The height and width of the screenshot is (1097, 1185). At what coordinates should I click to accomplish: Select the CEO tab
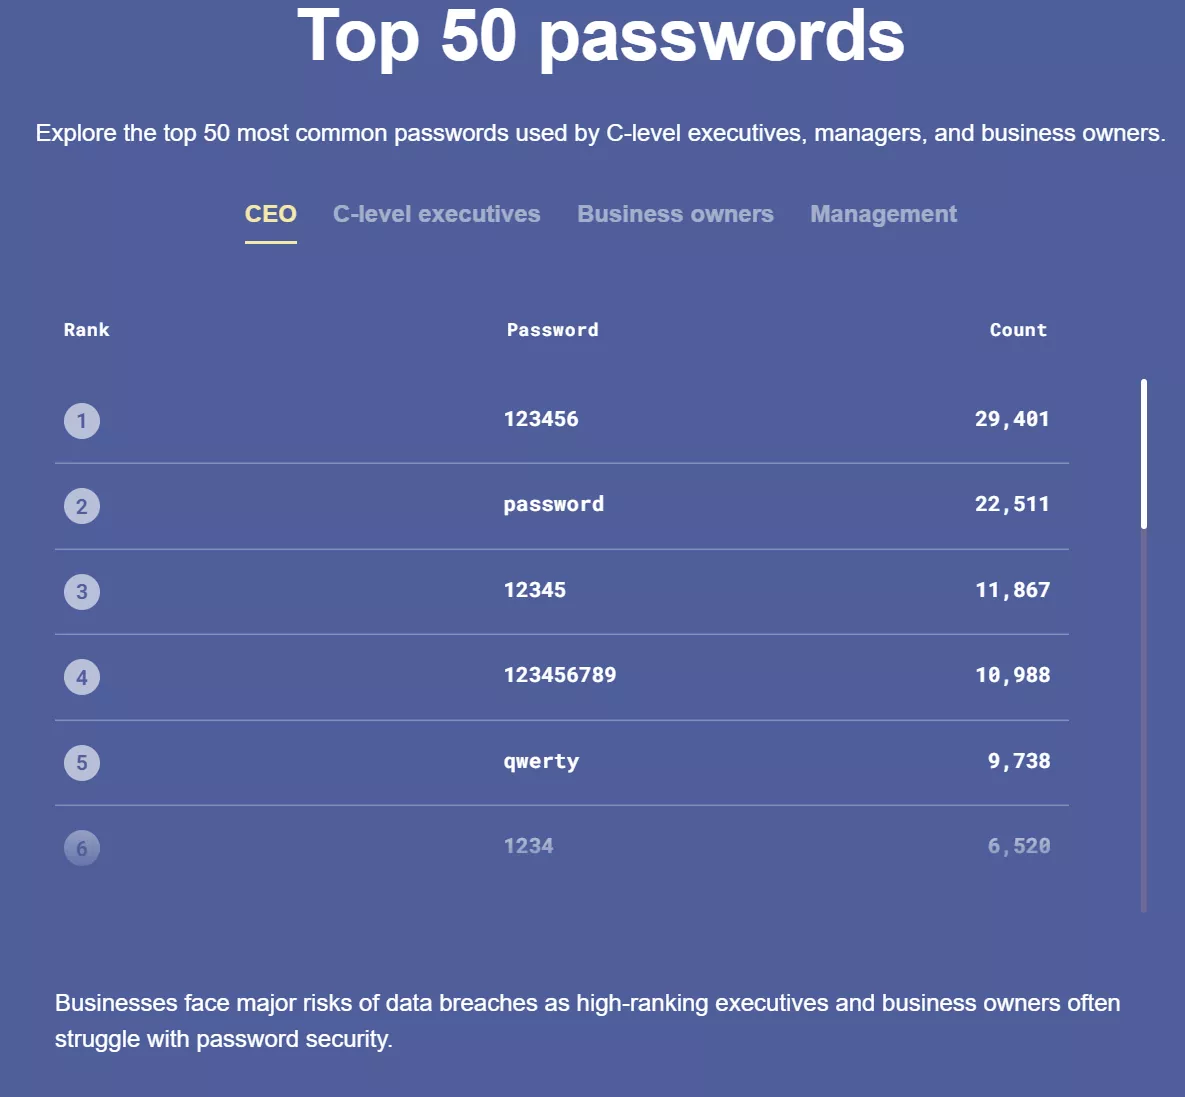click(x=271, y=214)
